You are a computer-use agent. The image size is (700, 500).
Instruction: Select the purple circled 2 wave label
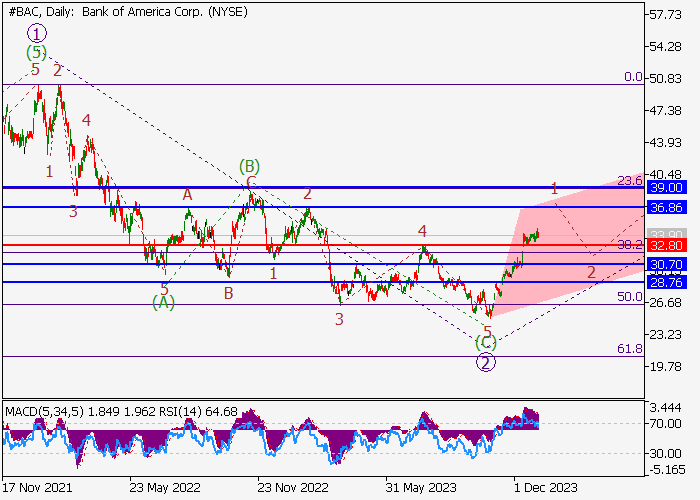point(486,362)
